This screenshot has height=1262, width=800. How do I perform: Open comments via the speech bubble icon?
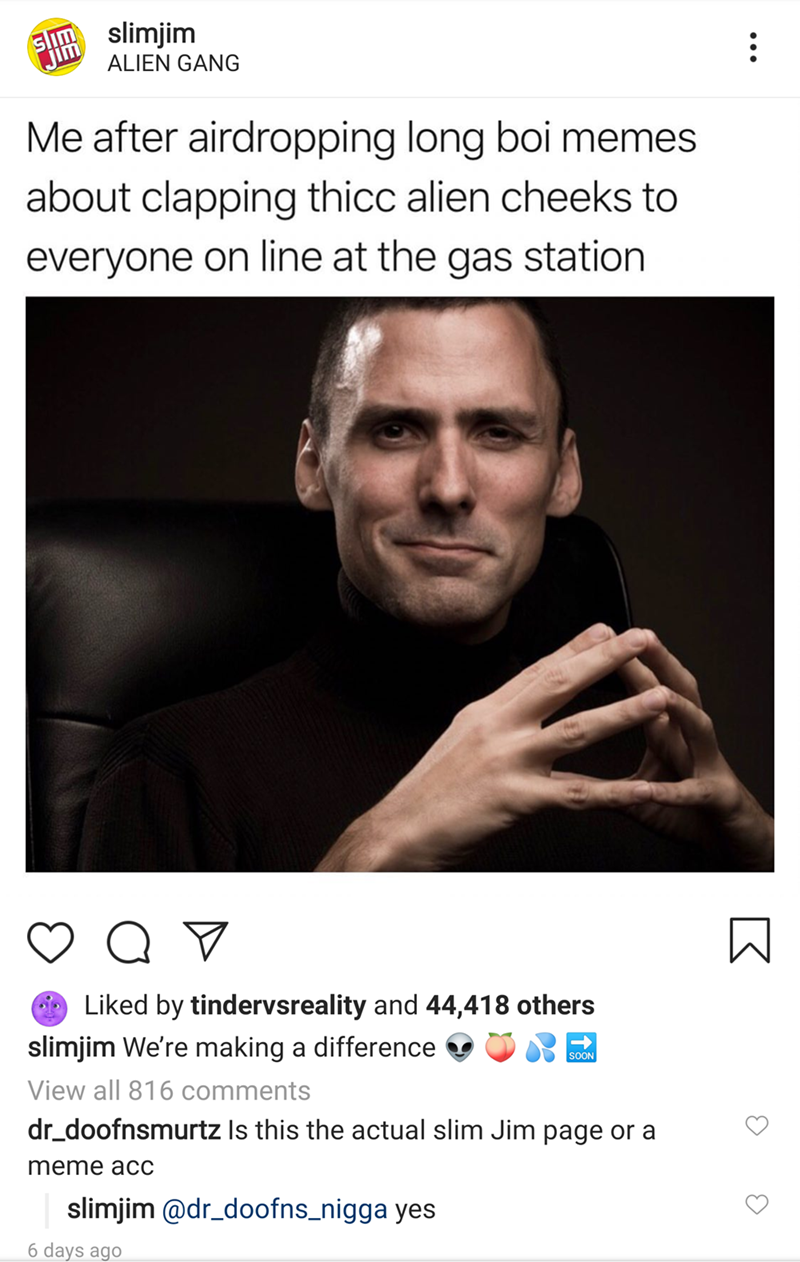(x=128, y=941)
